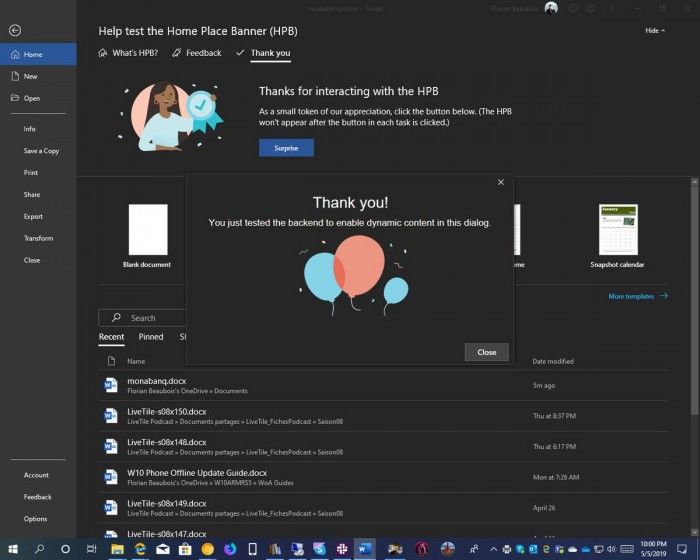This screenshot has height=560, width=700.
Task: Click the document Search field
Action: click(143, 318)
